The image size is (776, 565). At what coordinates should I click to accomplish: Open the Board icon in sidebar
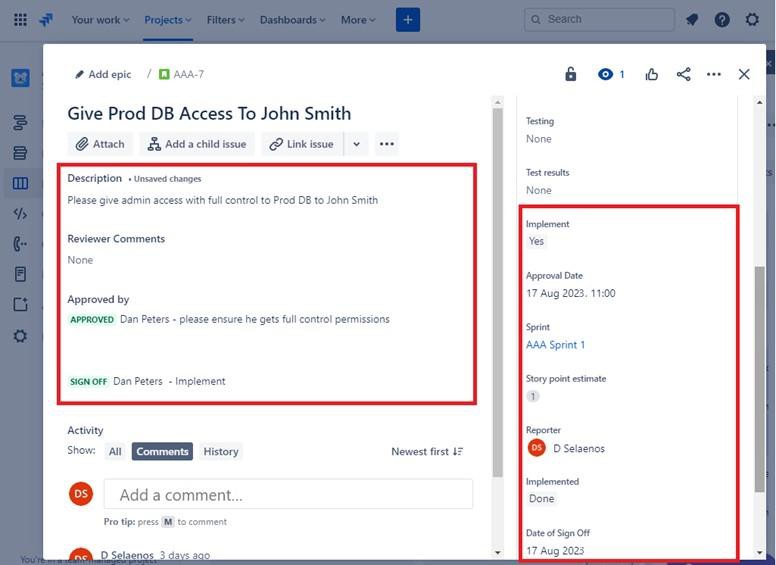pyautogui.click(x=20, y=184)
